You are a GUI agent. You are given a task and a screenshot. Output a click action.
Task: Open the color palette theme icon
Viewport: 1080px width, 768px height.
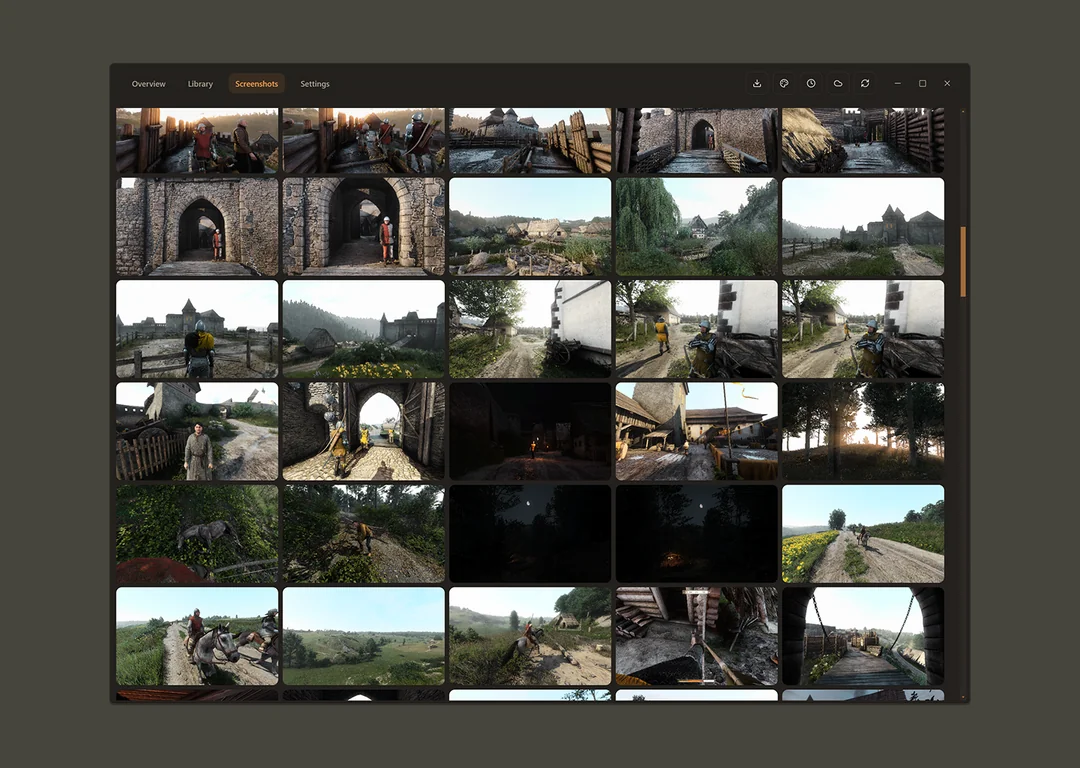(784, 83)
